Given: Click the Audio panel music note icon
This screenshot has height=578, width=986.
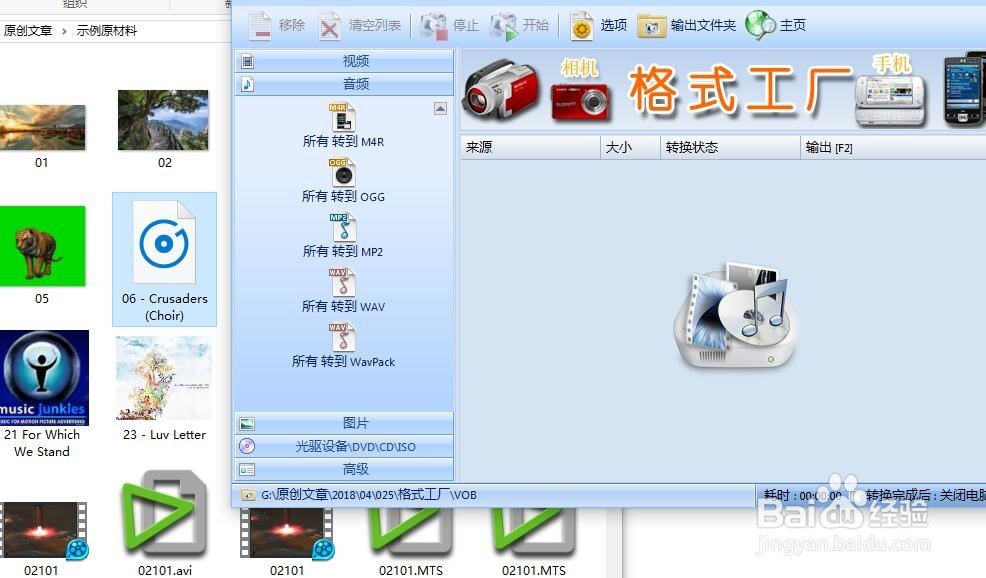Looking at the screenshot, I should 247,84.
